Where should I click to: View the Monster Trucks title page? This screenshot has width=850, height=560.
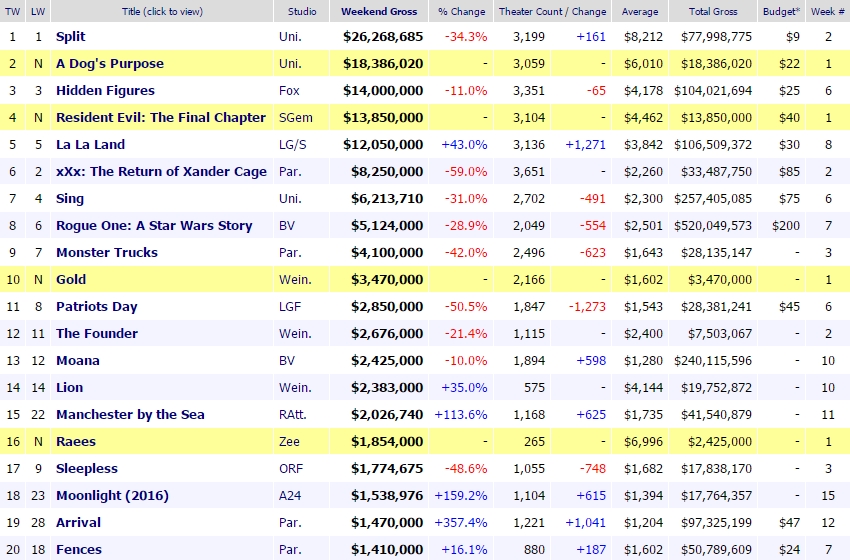pyautogui.click(x=107, y=253)
